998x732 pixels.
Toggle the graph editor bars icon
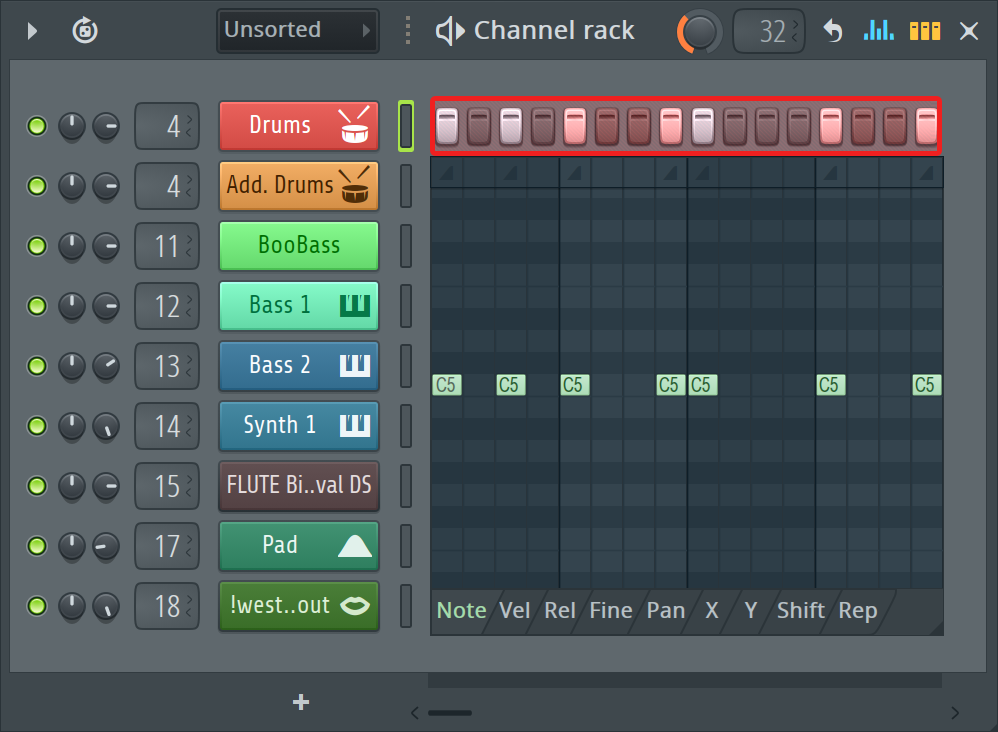coord(878,31)
